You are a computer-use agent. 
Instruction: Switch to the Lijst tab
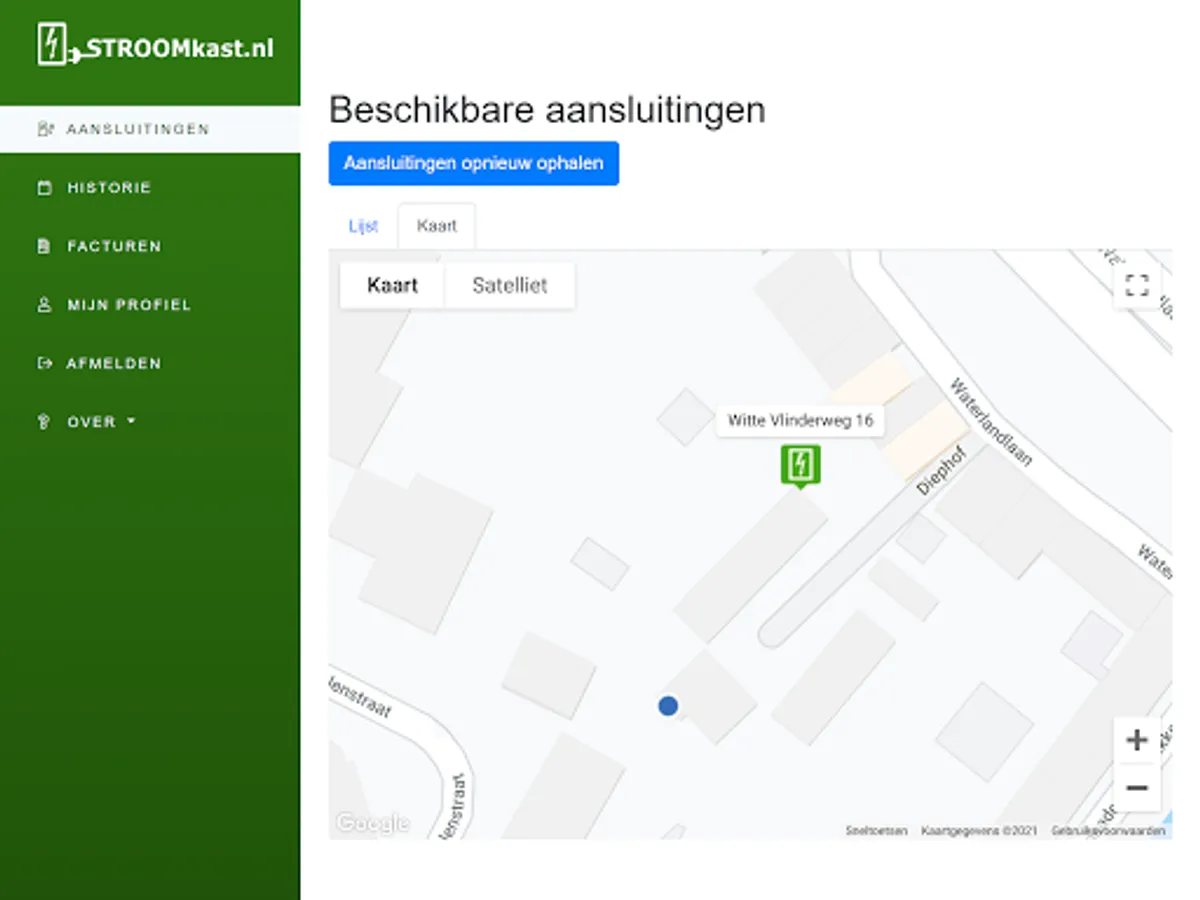(x=363, y=226)
